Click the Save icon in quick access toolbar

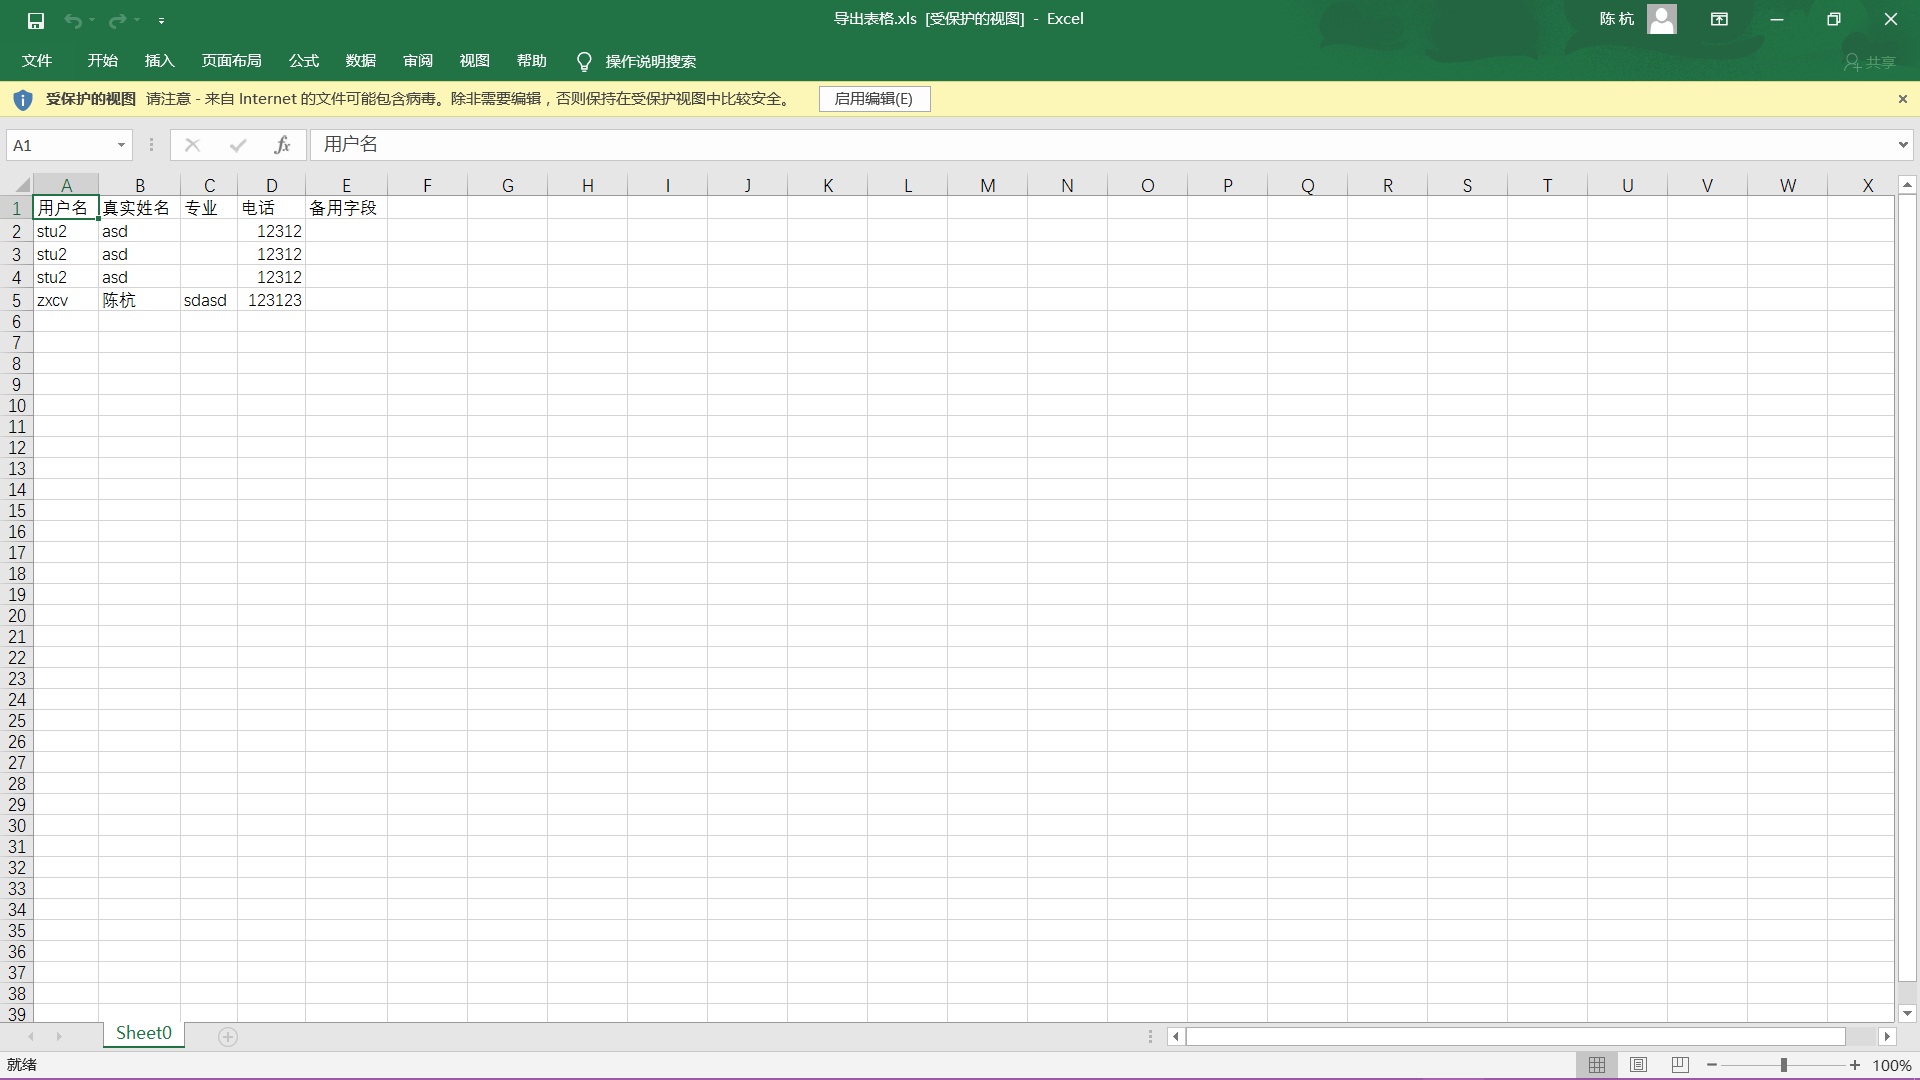pos(36,20)
